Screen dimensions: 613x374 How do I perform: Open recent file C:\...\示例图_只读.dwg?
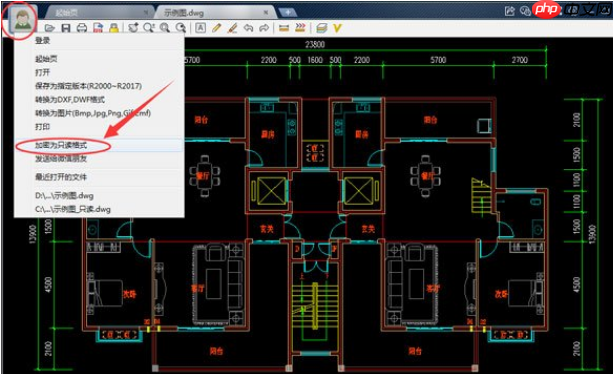click(x=73, y=209)
